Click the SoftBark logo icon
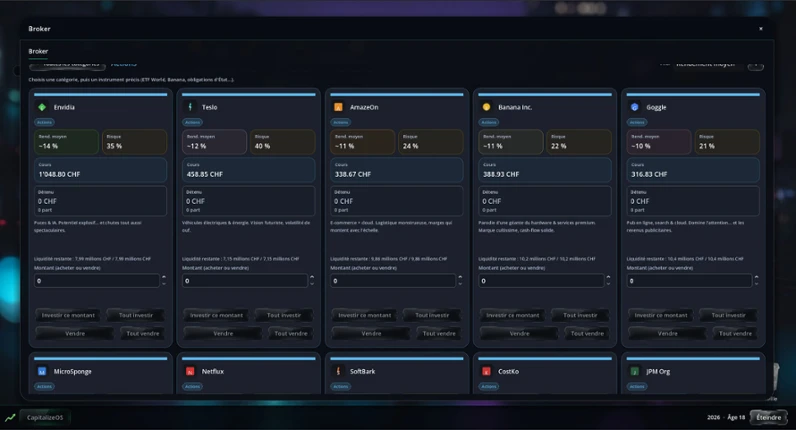 pyautogui.click(x=338, y=372)
